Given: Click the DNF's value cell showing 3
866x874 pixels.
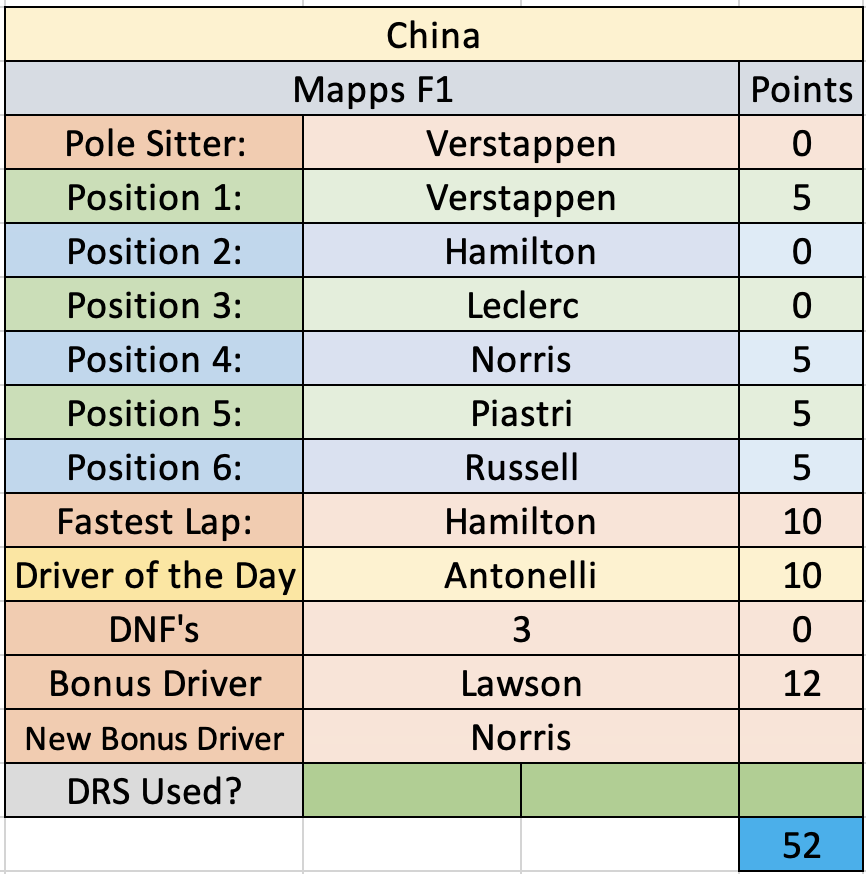Looking at the screenshot, I should pyautogui.click(x=521, y=629).
